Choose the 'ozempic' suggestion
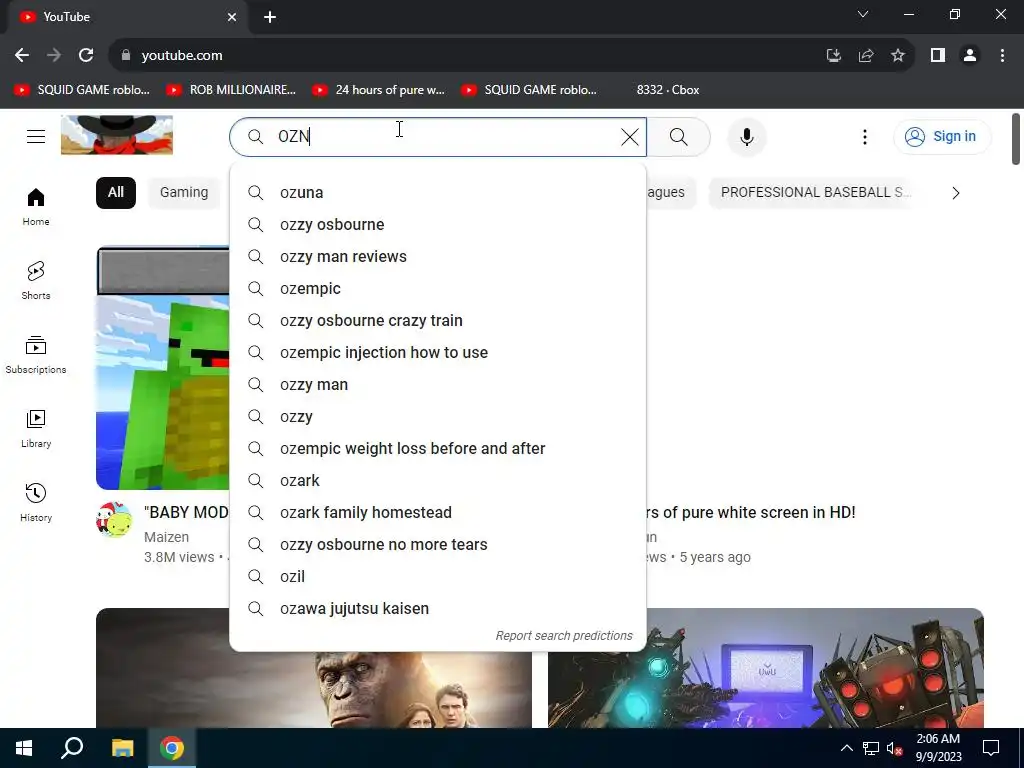The height and width of the screenshot is (768, 1024). (x=438, y=289)
